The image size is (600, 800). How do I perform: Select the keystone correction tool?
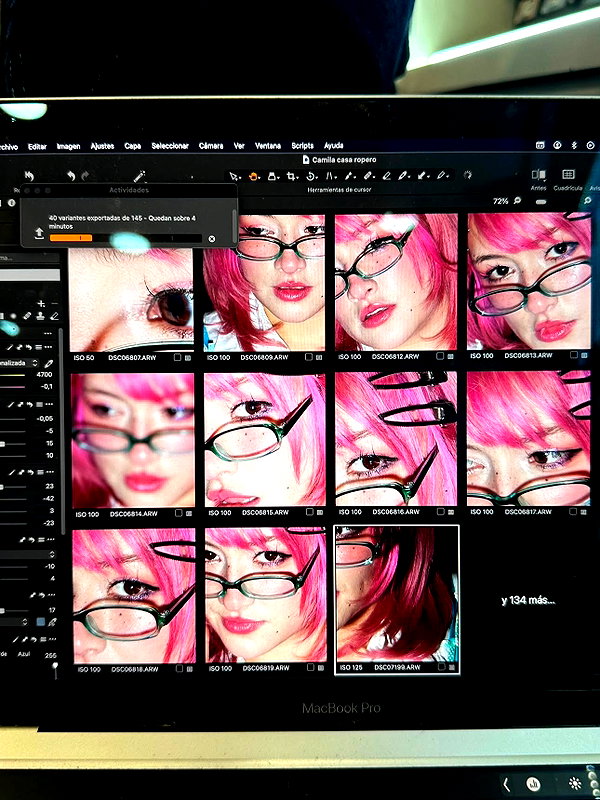(329, 177)
